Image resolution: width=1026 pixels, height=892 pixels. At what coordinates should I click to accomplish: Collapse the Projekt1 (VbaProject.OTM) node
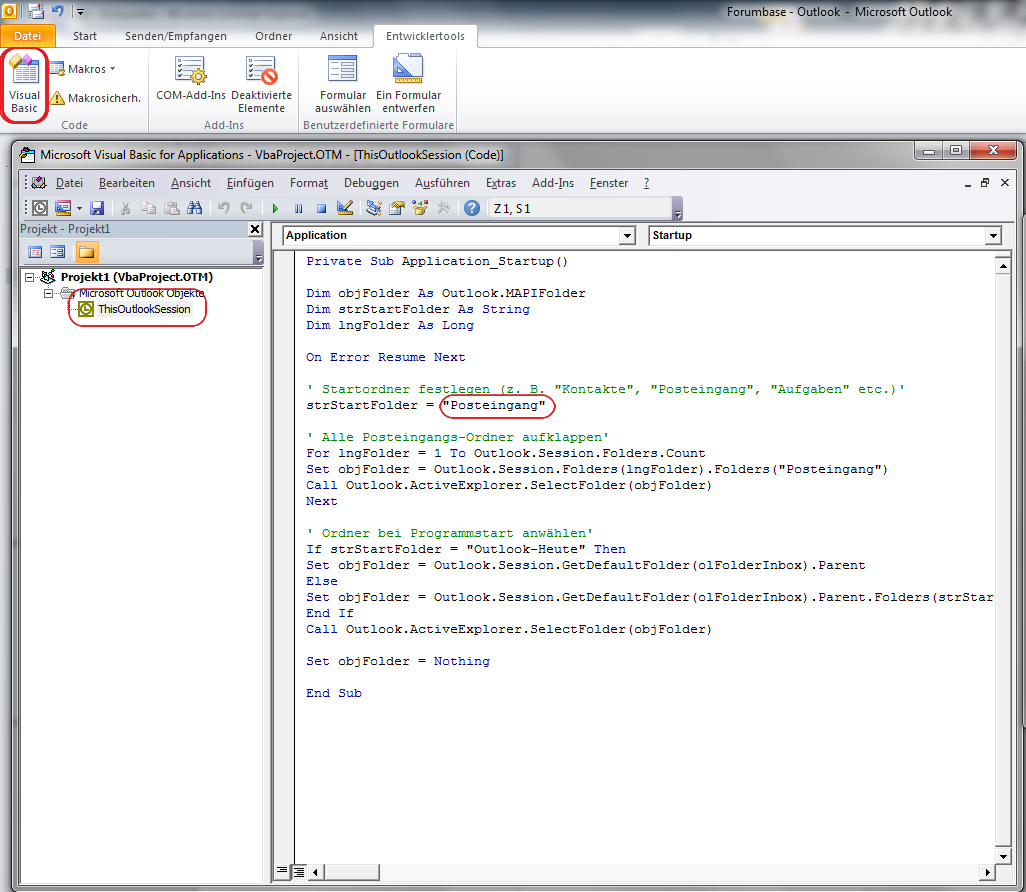pyautogui.click(x=29, y=277)
